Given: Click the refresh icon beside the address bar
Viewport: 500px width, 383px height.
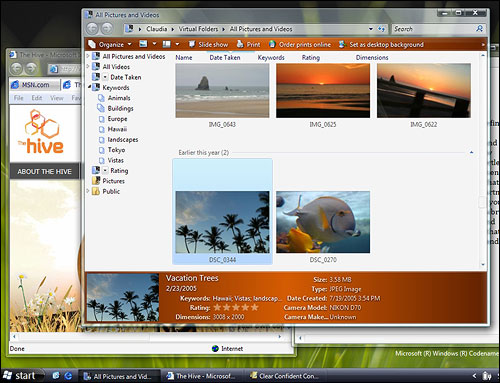Looking at the screenshot, I should pos(381,29).
